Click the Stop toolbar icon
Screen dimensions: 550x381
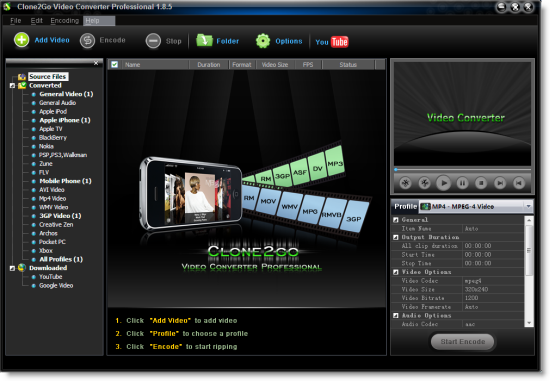click(153, 41)
